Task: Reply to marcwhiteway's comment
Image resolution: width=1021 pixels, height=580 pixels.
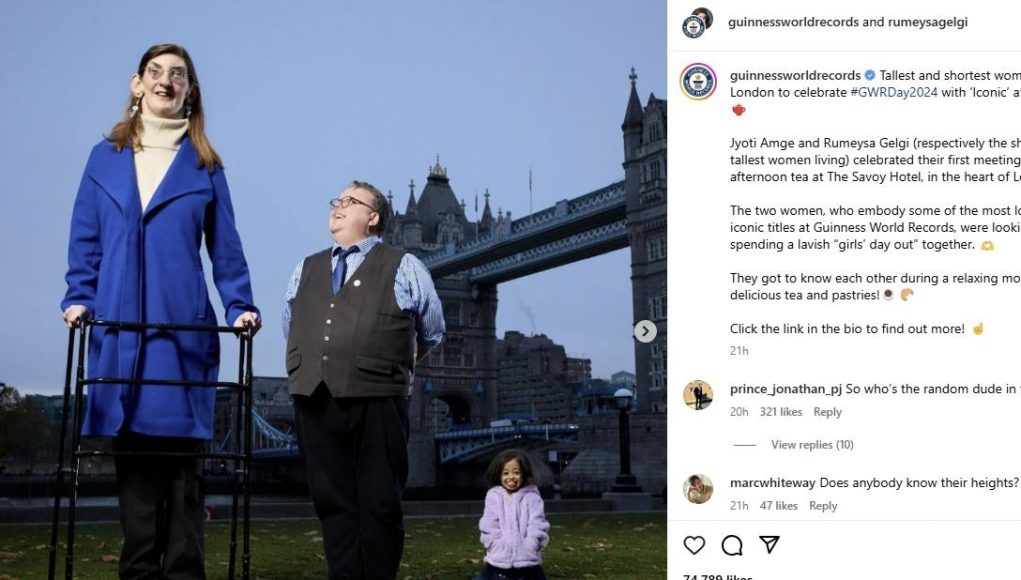Action: coord(823,506)
